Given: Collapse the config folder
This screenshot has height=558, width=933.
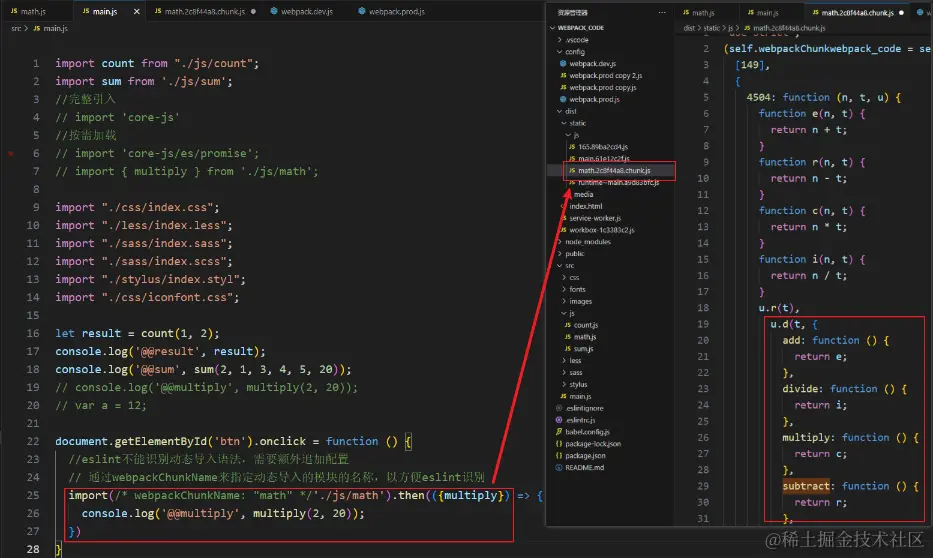Looking at the screenshot, I should (559, 52).
